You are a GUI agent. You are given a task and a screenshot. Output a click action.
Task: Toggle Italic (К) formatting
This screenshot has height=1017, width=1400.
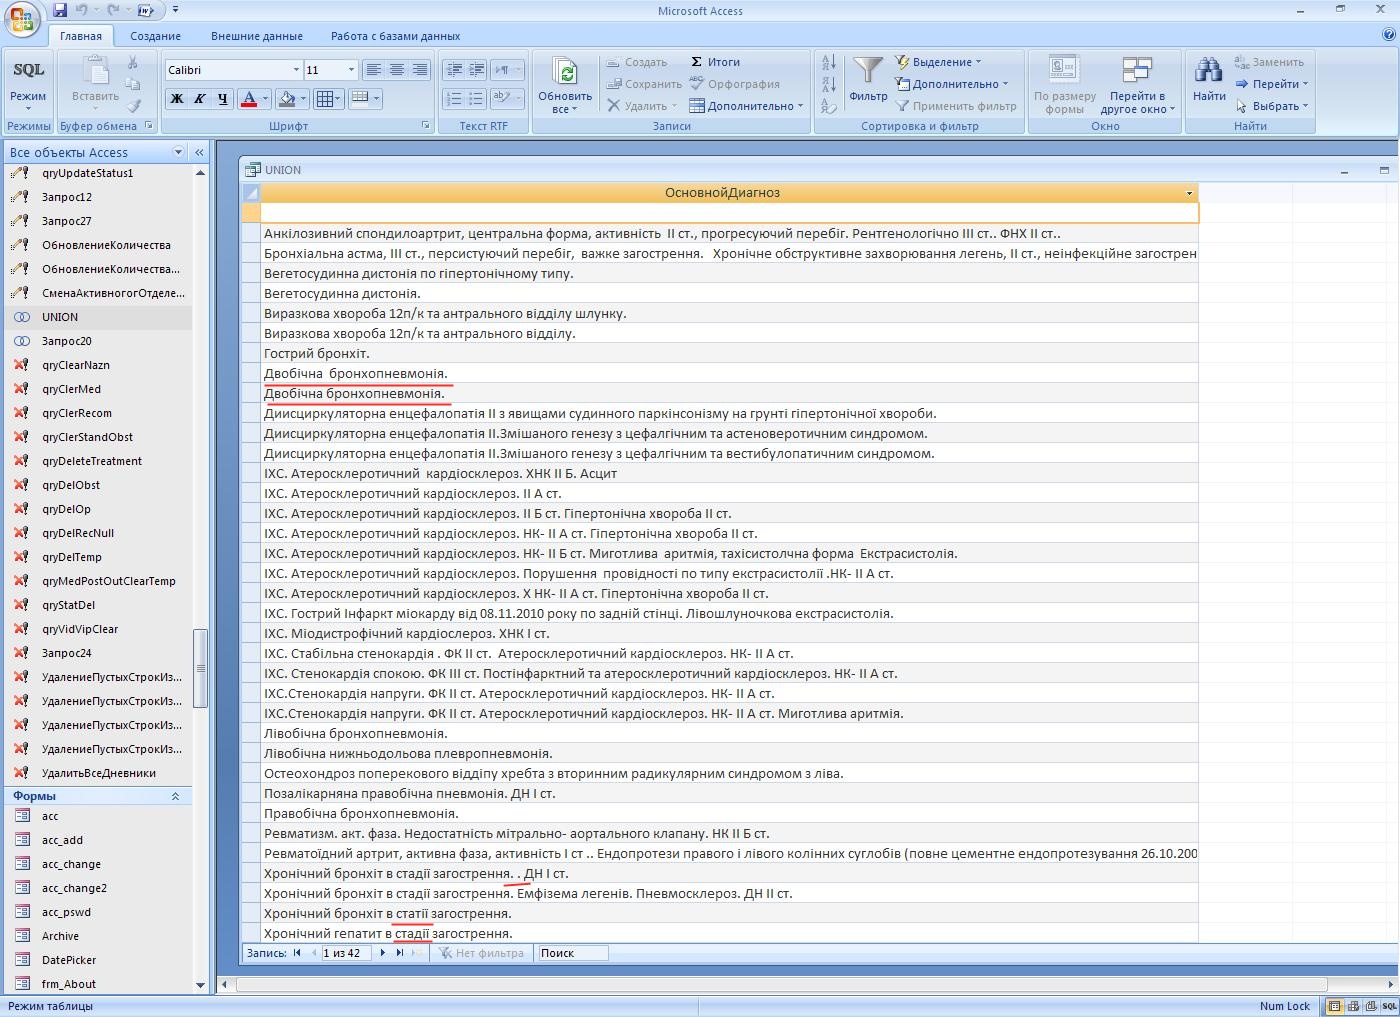click(199, 99)
